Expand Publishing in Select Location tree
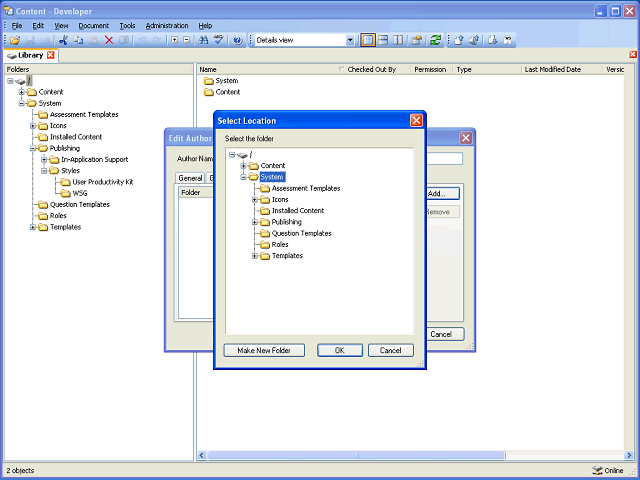 (x=255, y=222)
